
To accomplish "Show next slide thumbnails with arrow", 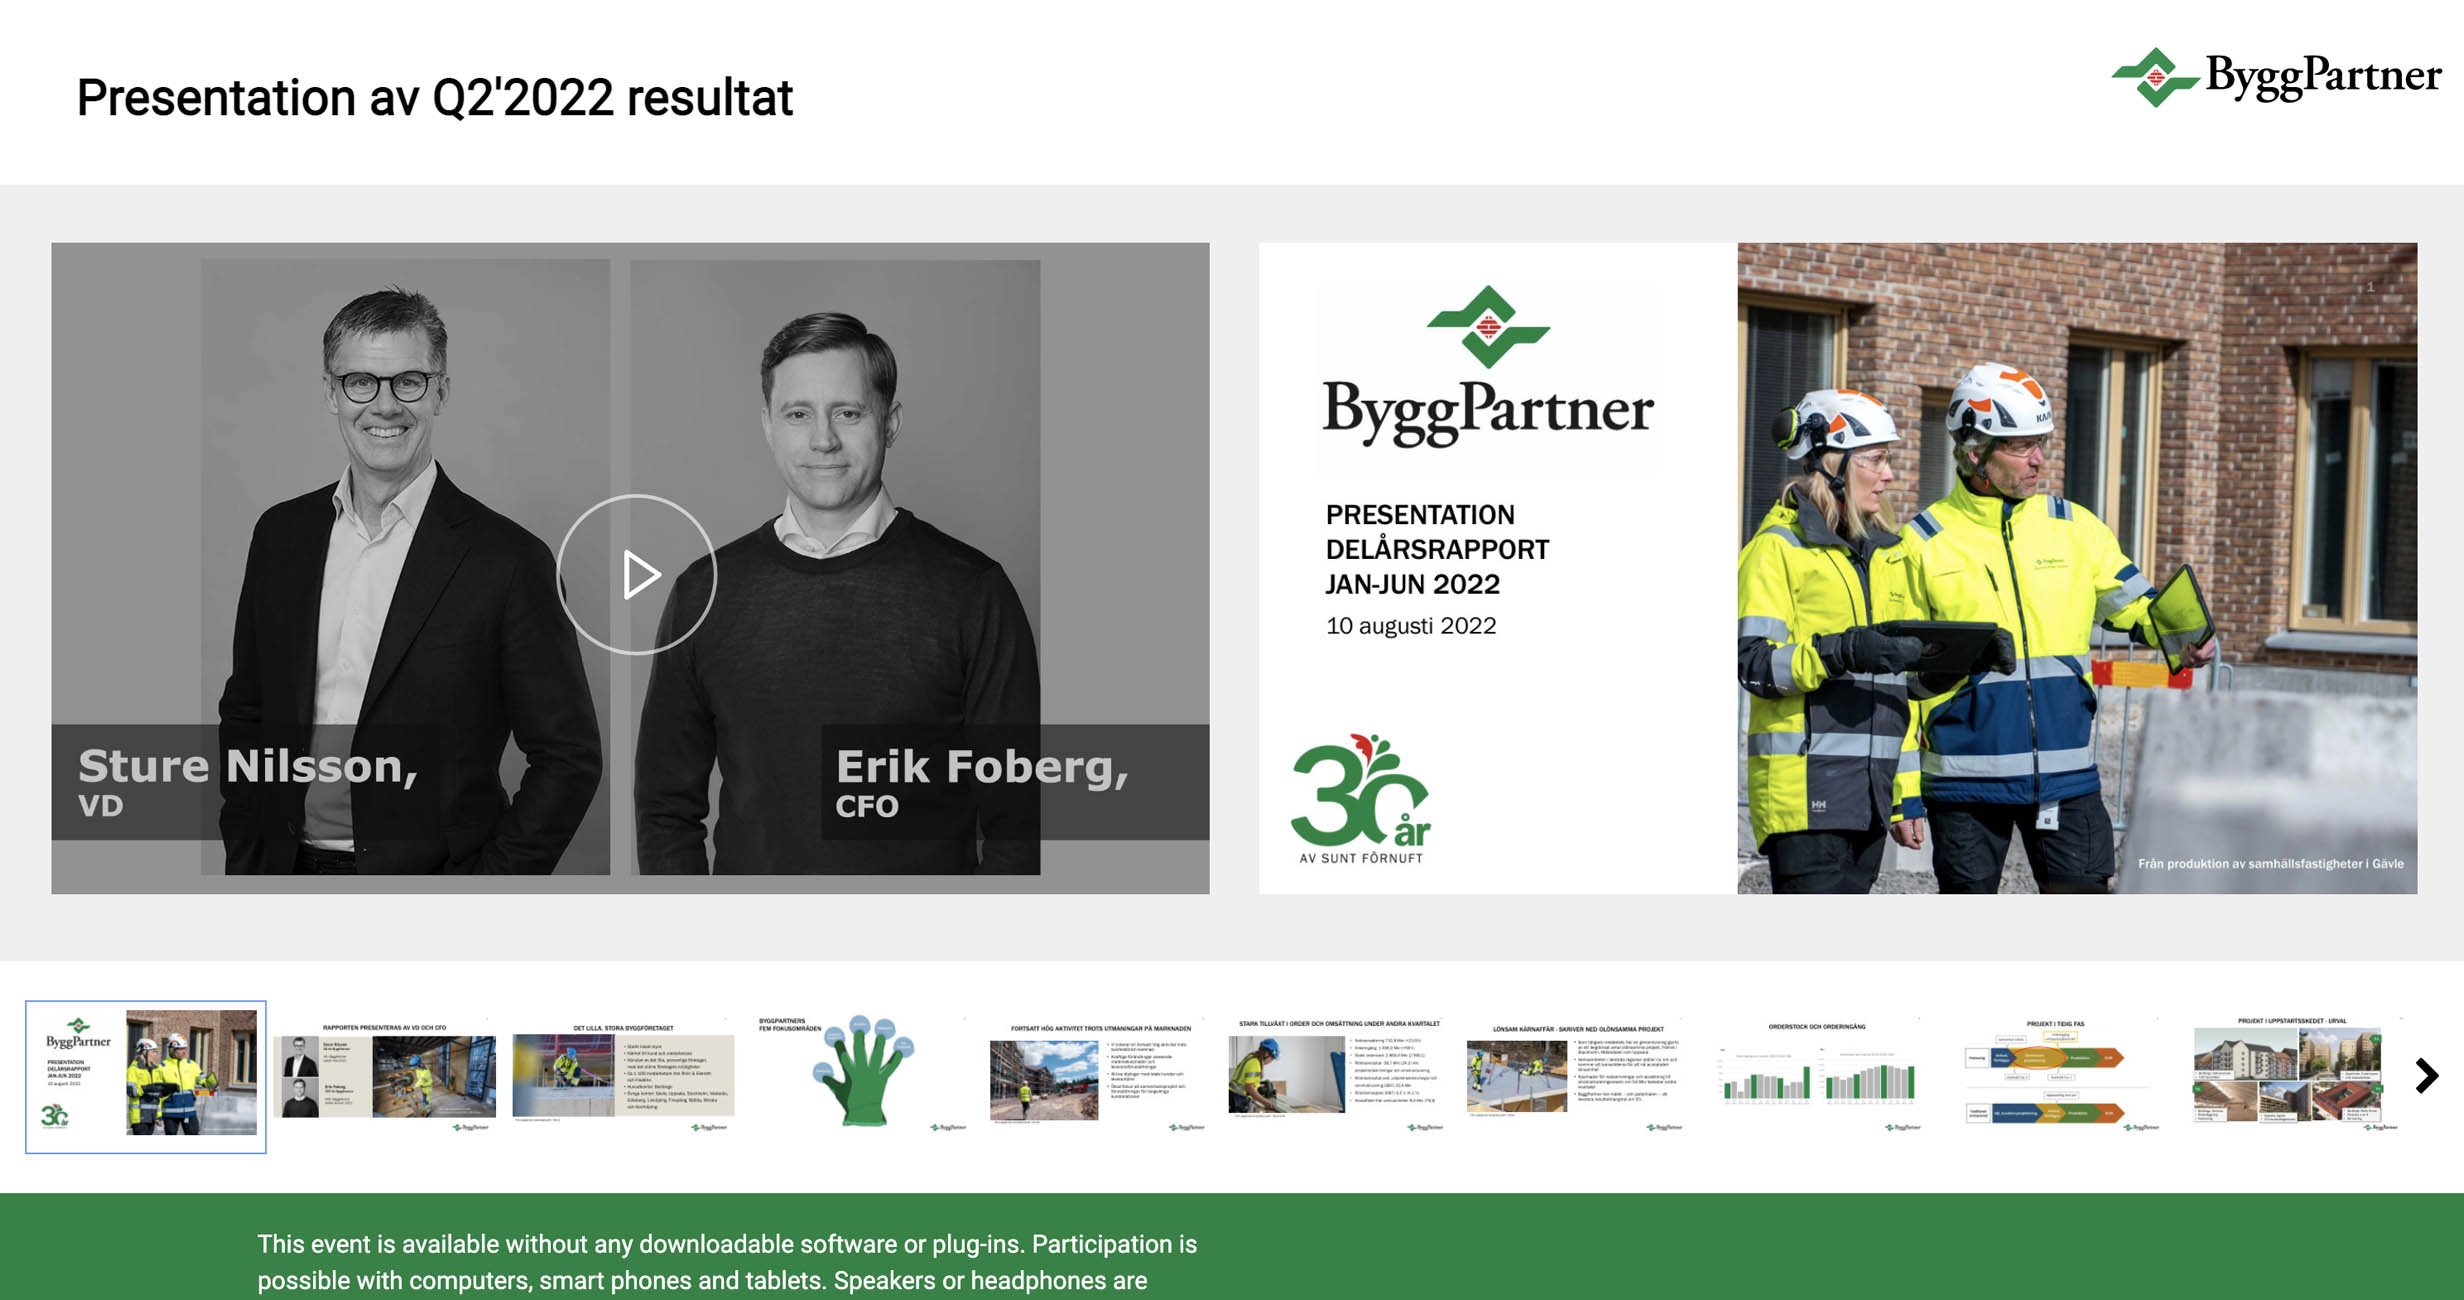I will [2427, 1076].
